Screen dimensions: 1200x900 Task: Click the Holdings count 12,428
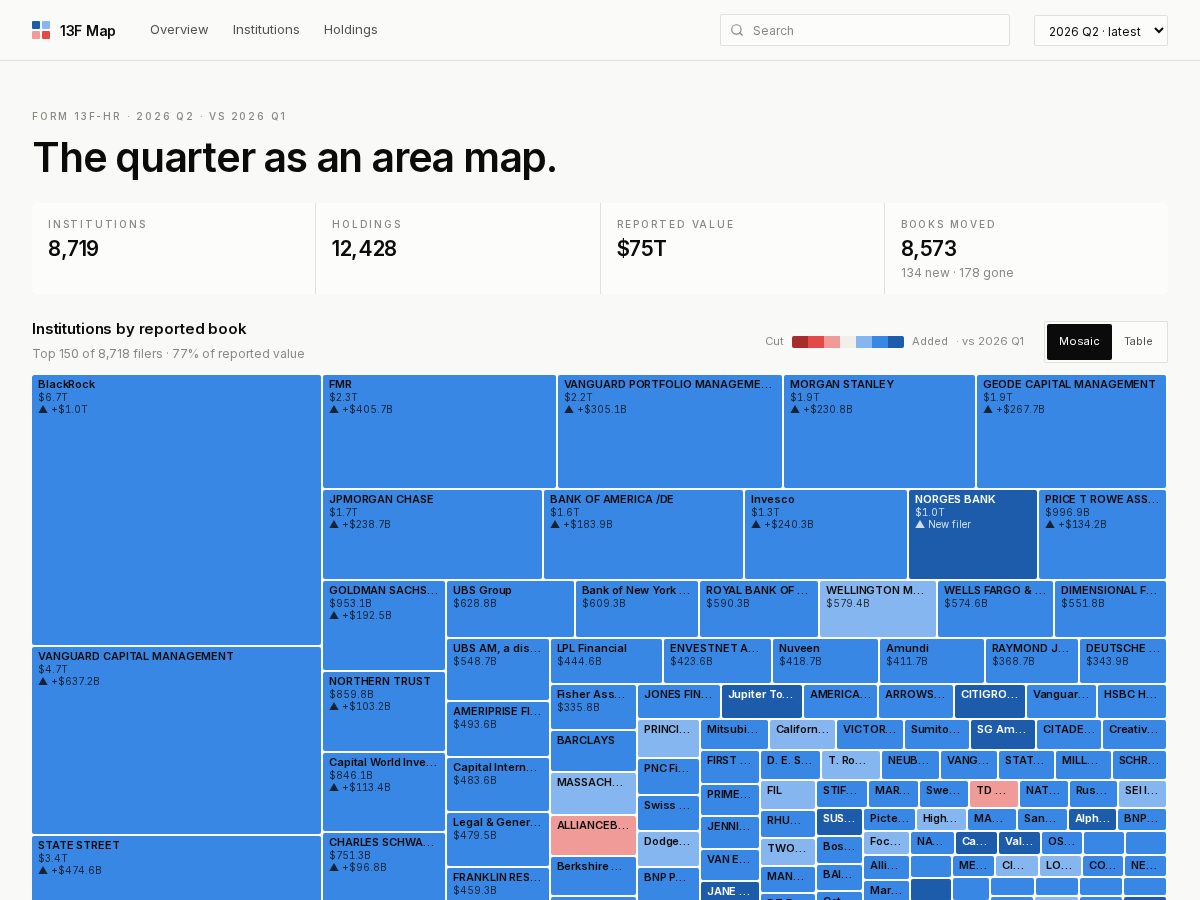[364, 249]
